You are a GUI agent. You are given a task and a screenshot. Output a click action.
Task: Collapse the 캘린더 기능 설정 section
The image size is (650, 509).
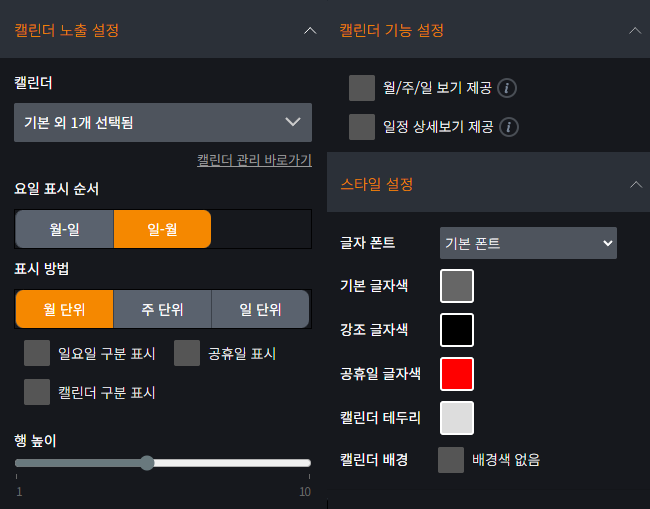pos(634,30)
